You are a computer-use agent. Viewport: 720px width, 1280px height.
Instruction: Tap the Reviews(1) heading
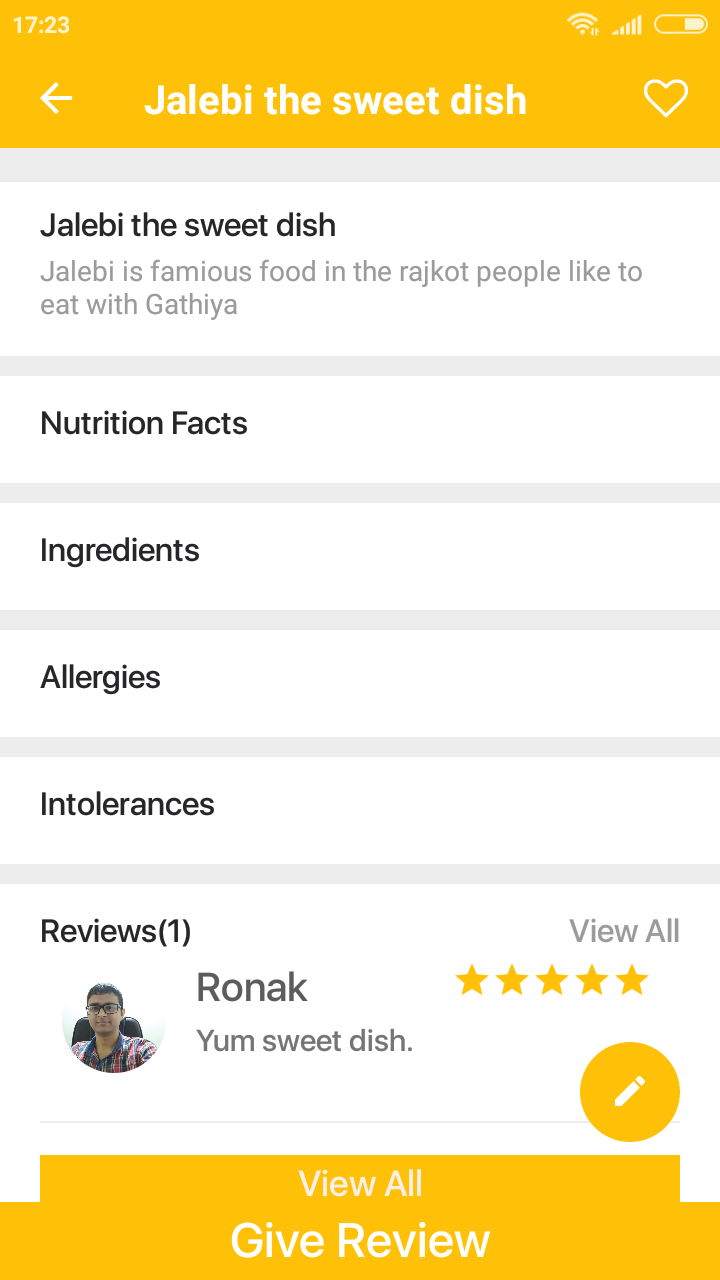click(115, 932)
